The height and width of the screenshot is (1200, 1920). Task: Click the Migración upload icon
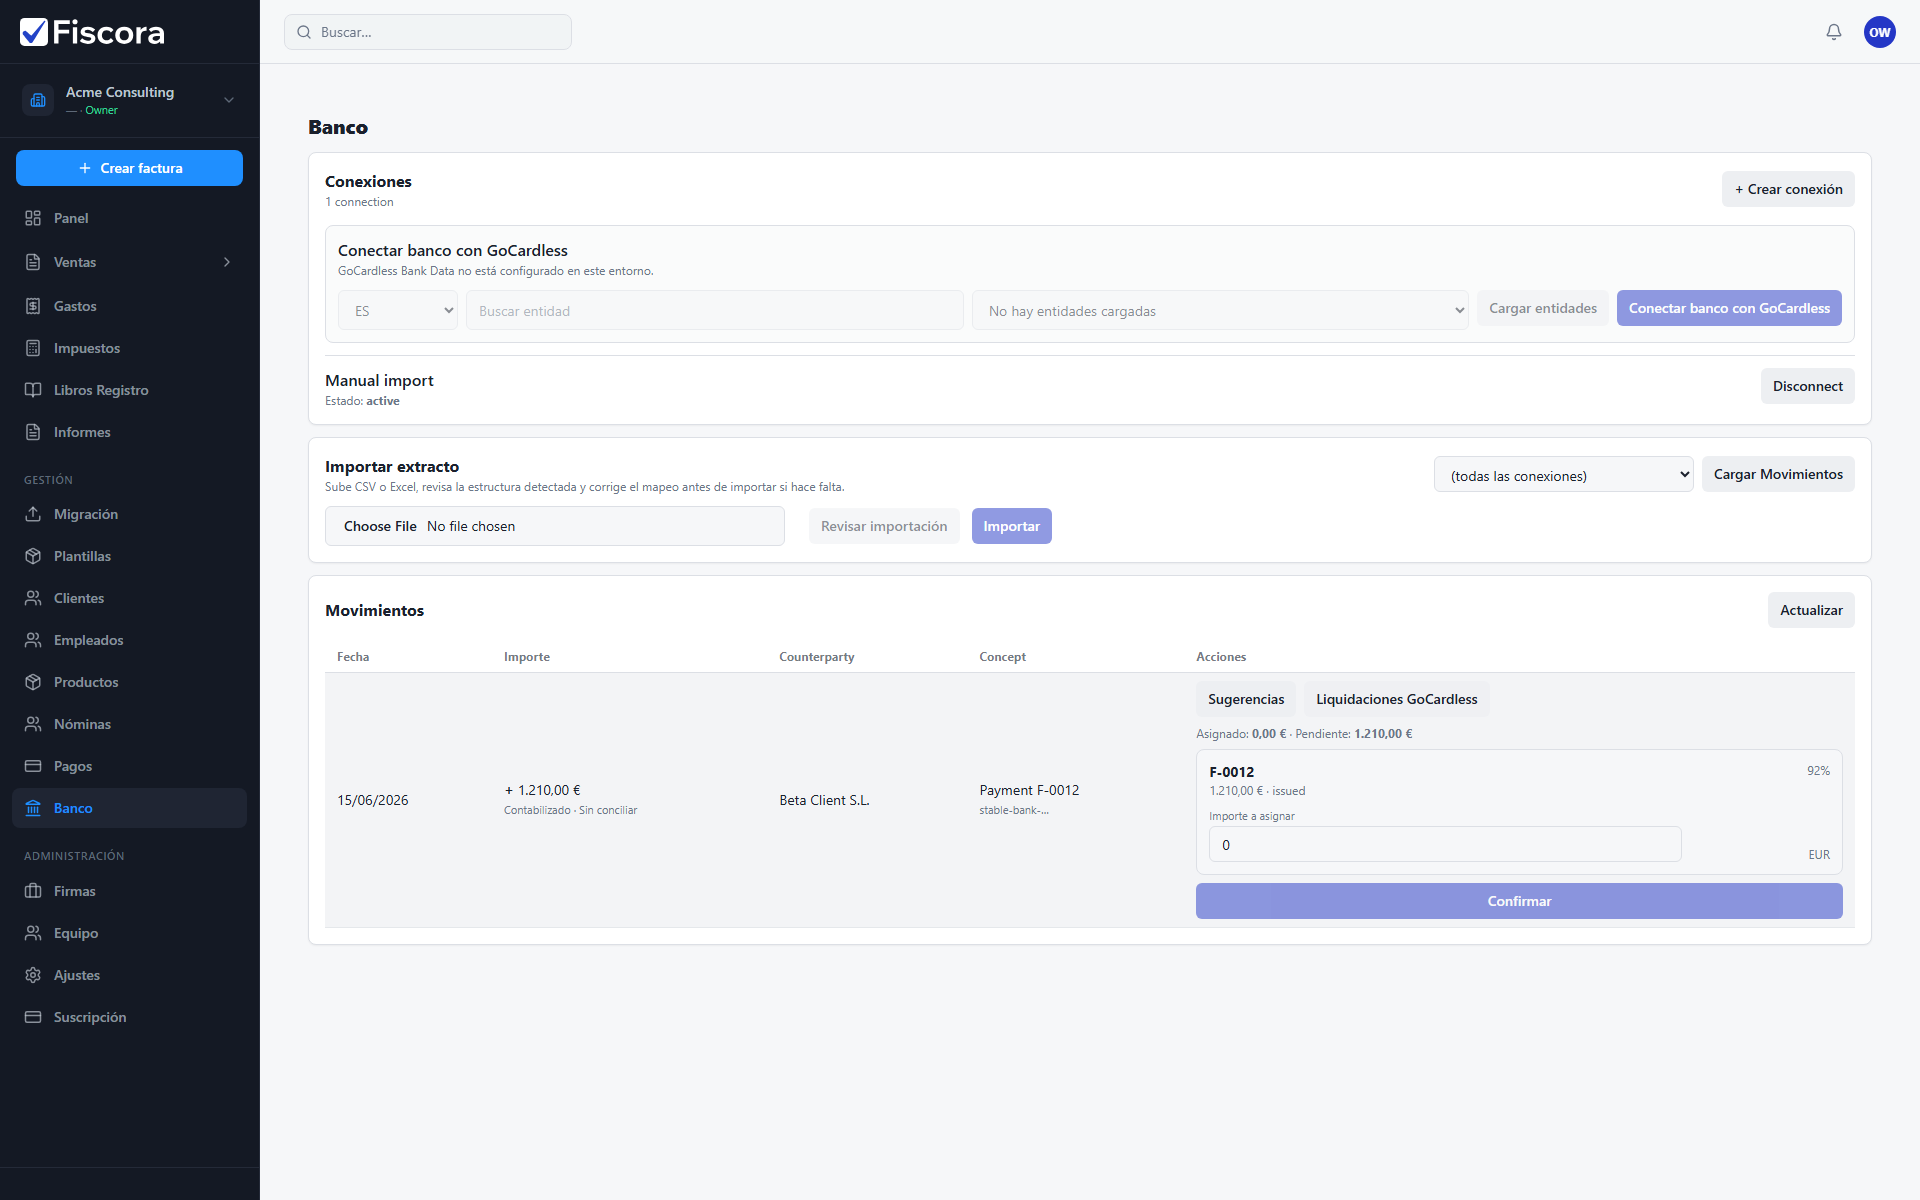pos(33,514)
